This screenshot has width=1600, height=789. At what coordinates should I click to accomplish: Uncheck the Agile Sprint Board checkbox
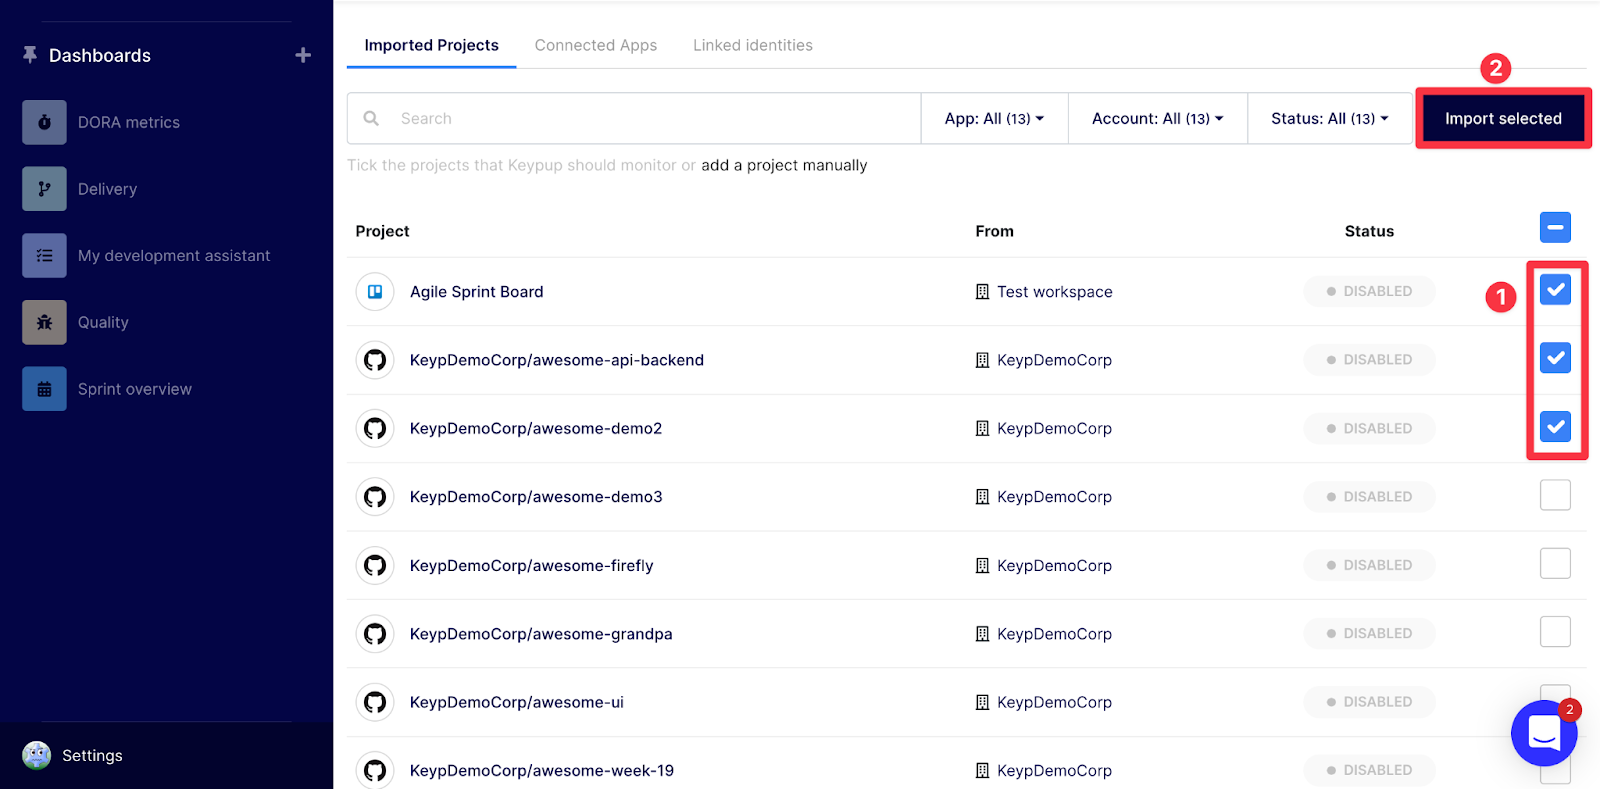pos(1554,290)
